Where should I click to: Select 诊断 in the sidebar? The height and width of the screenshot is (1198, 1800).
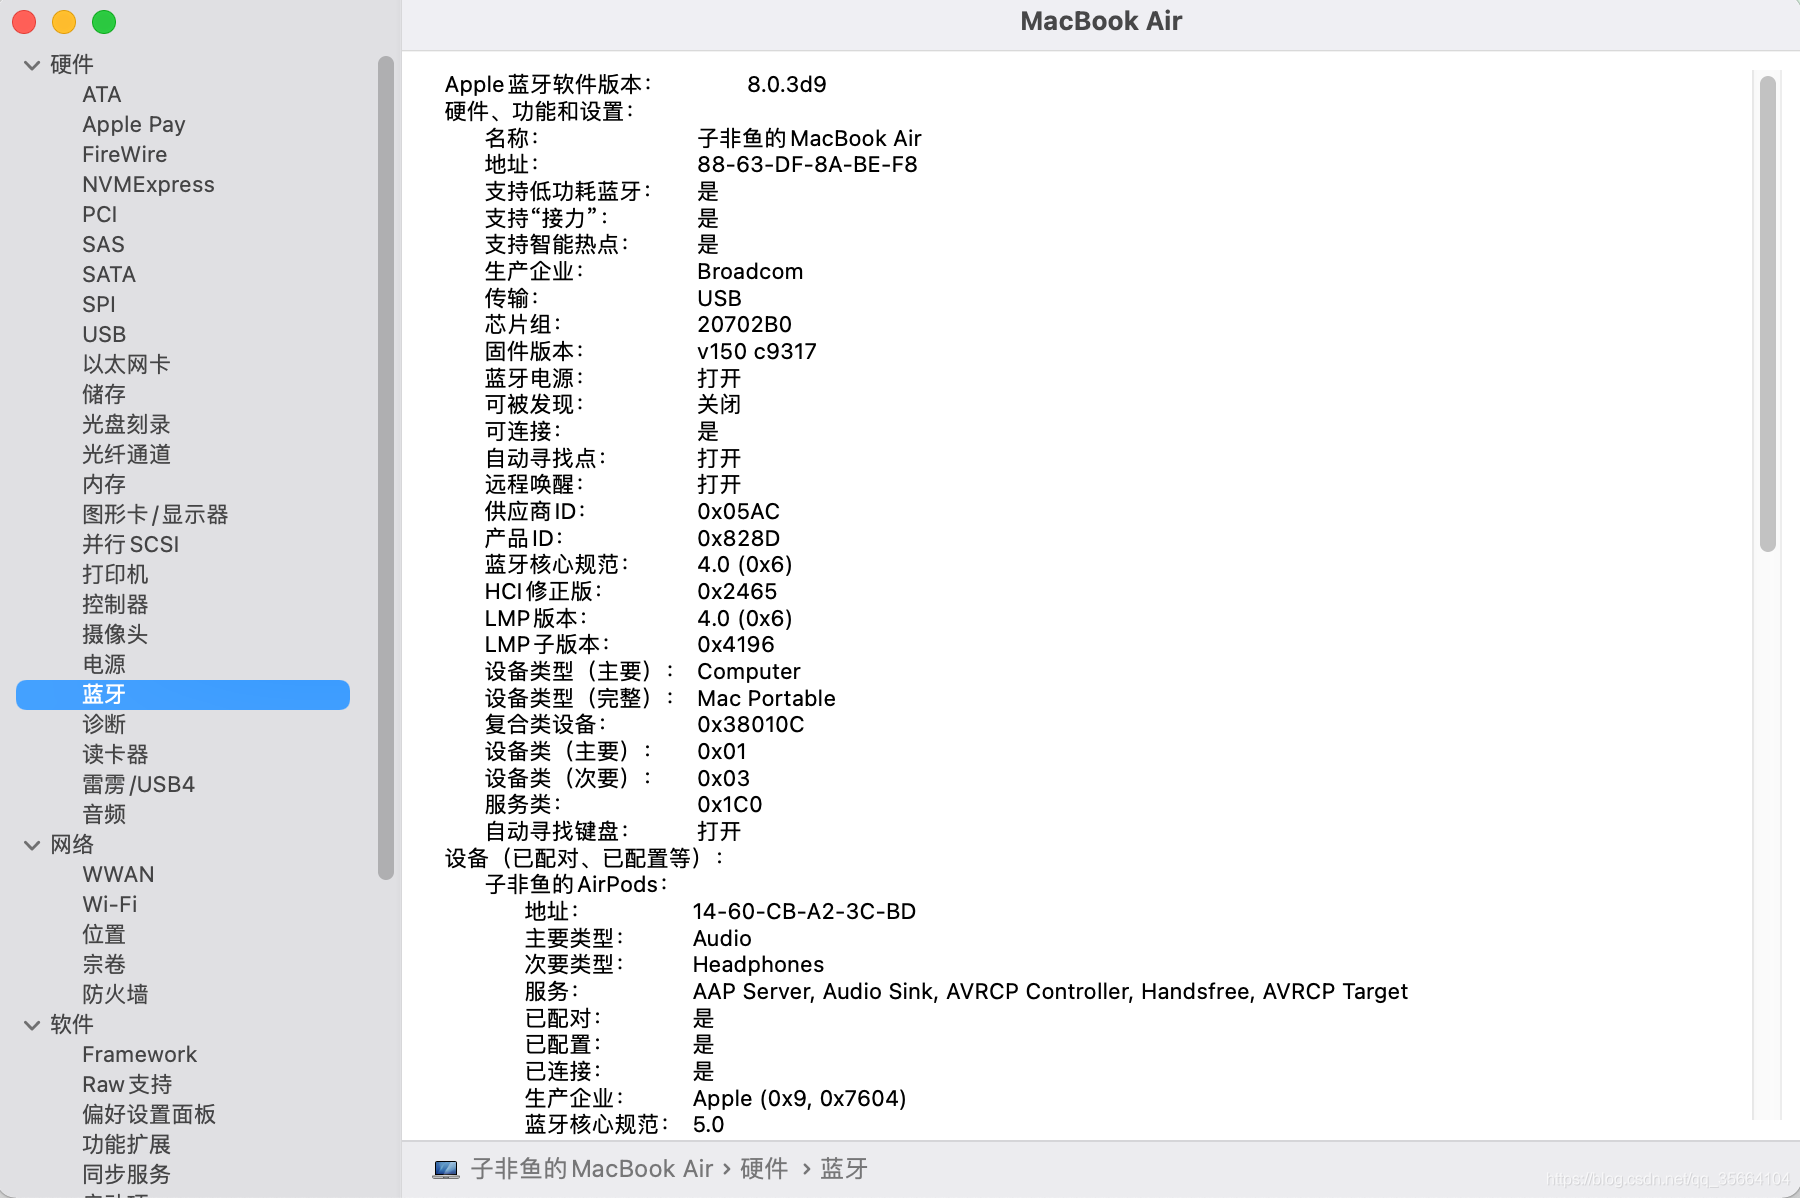pyautogui.click(x=104, y=725)
